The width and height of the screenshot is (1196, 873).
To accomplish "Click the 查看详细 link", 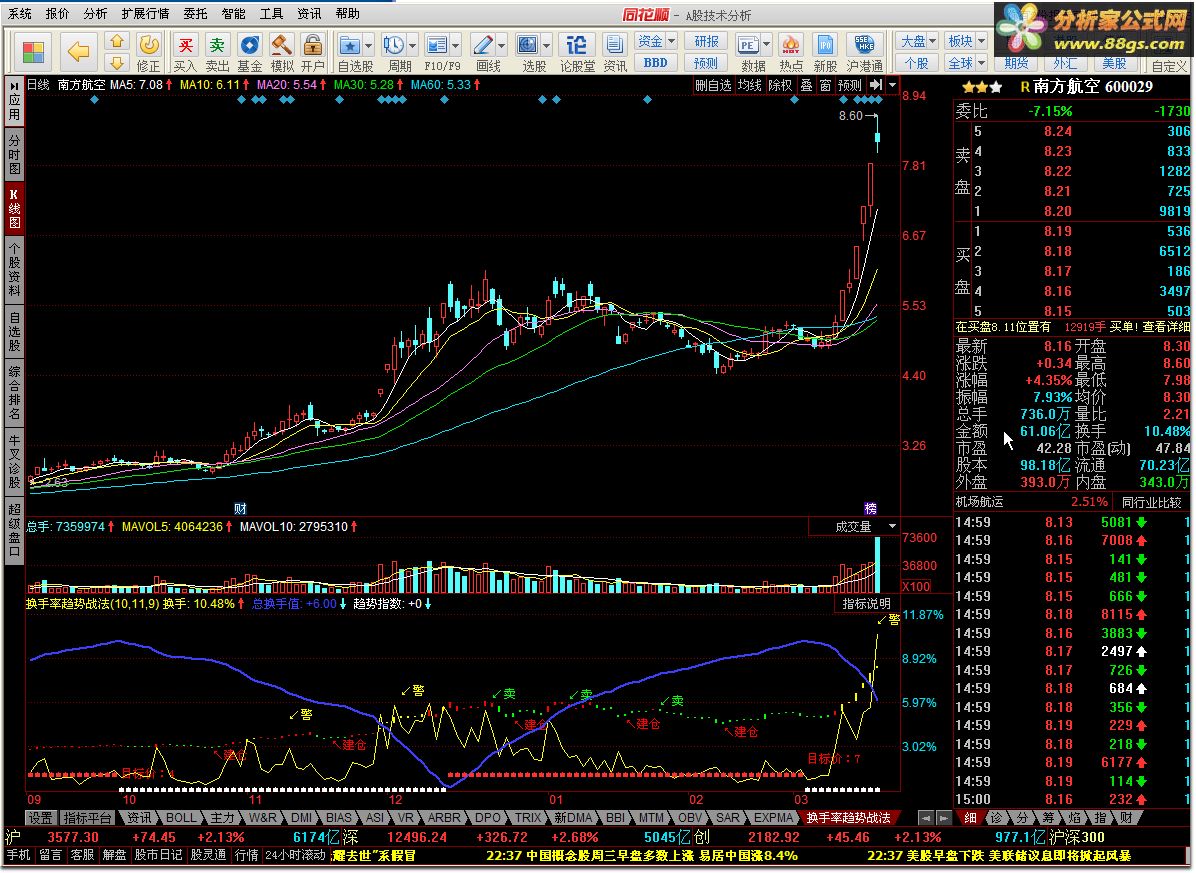I will point(1165,326).
